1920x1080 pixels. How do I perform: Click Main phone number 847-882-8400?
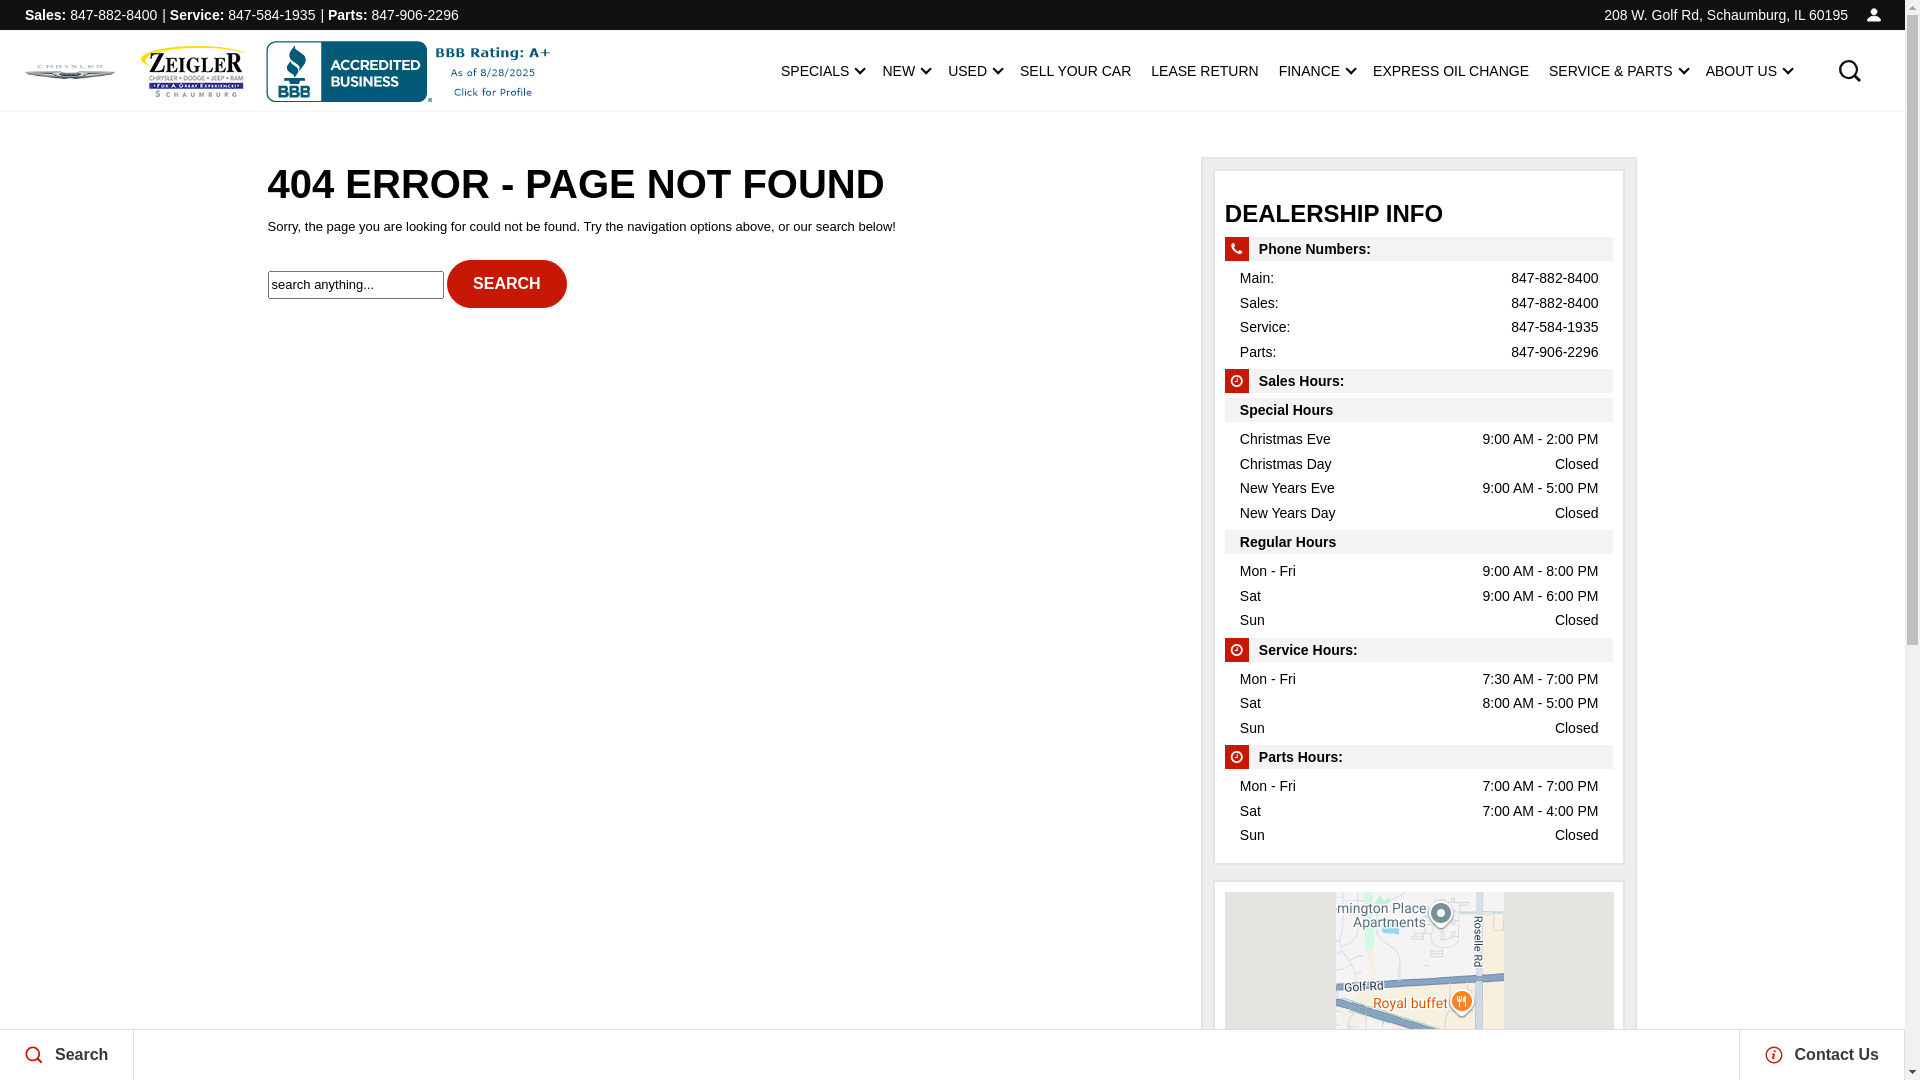(1554, 278)
